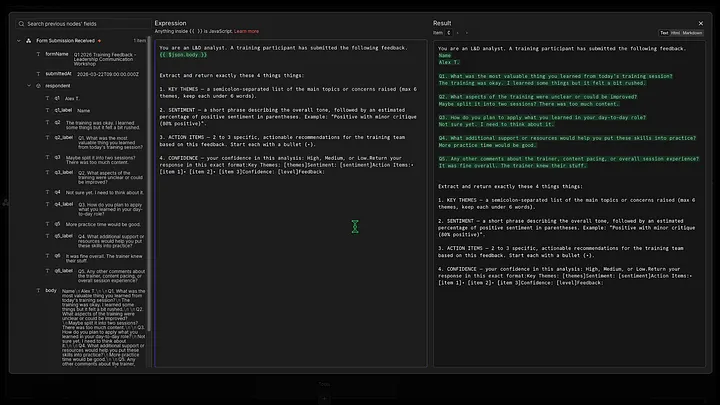Select the q4_label field key

[64, 204]
